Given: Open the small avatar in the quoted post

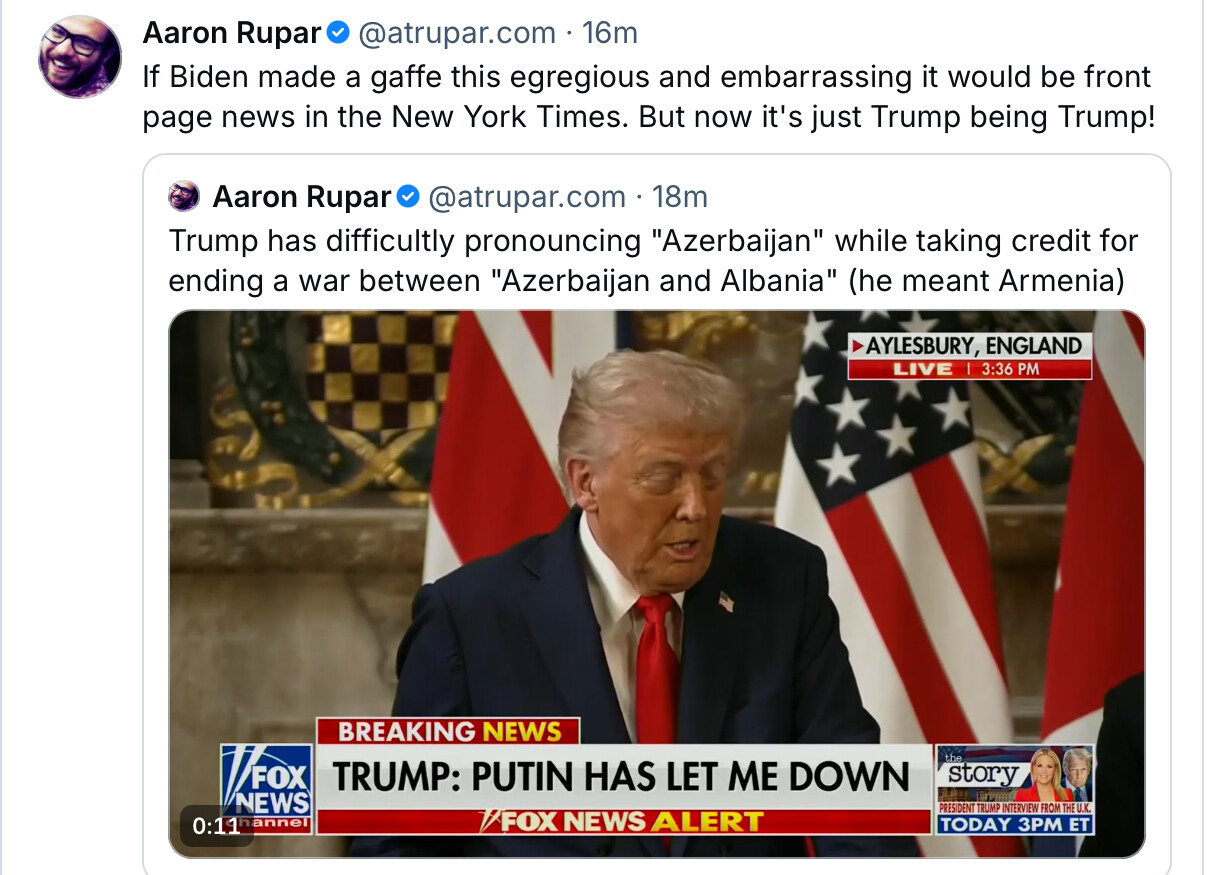Looking at the screenshot, I should [x=185, y=196].
